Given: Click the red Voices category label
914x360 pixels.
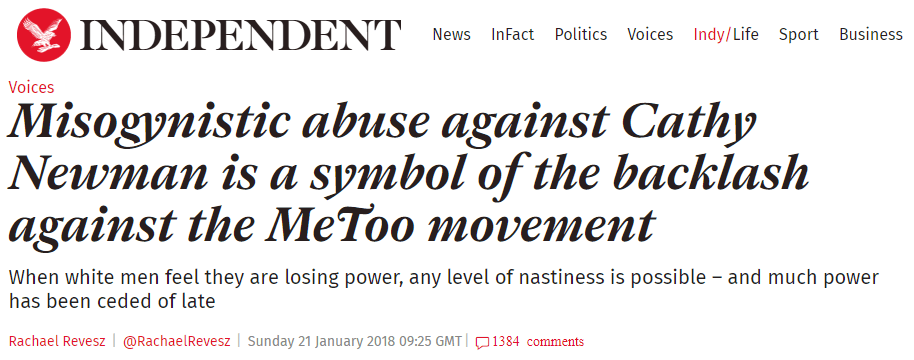Looking at the screenshot, I should pos(31,87).
